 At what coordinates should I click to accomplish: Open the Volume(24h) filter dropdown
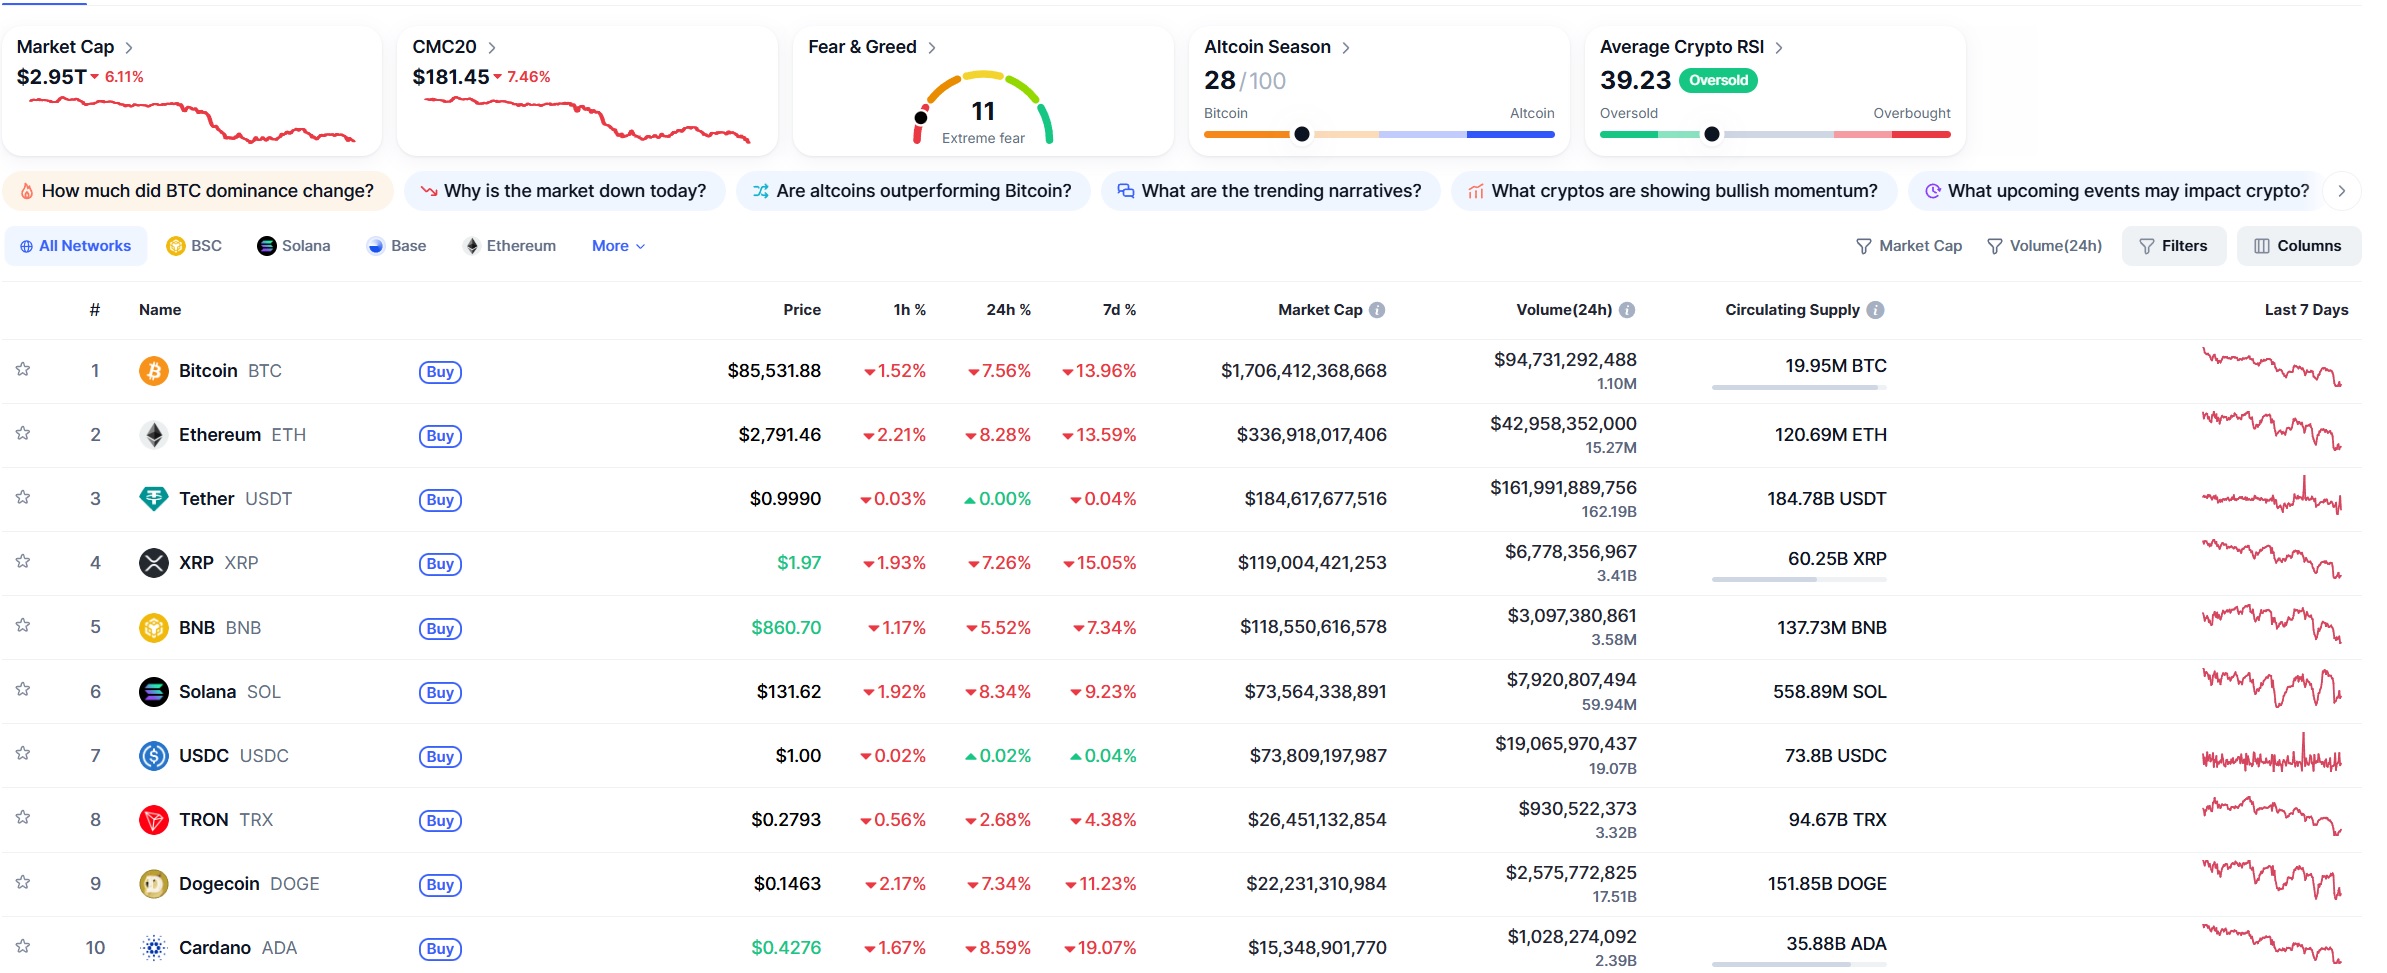(2044, 246)
